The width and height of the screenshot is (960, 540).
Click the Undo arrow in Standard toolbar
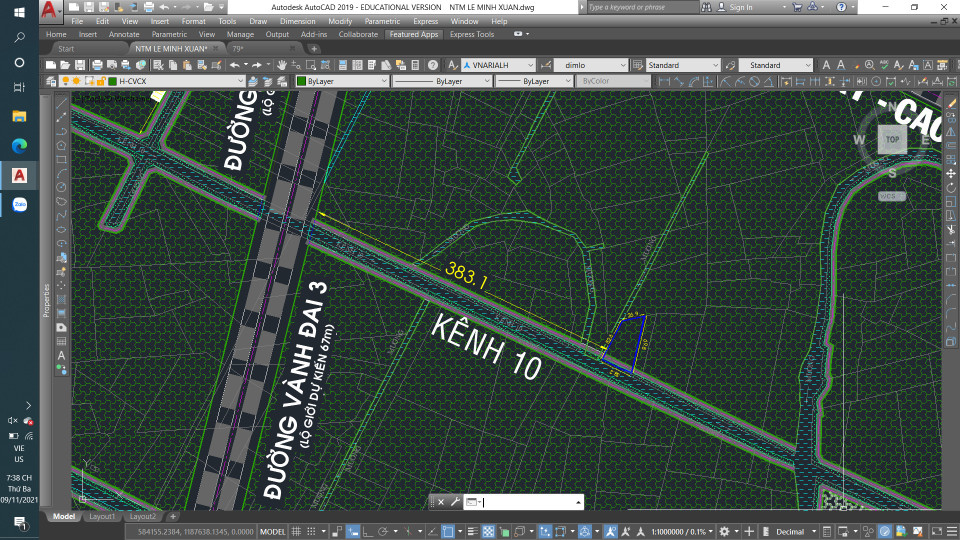click(x=234, y=65)
